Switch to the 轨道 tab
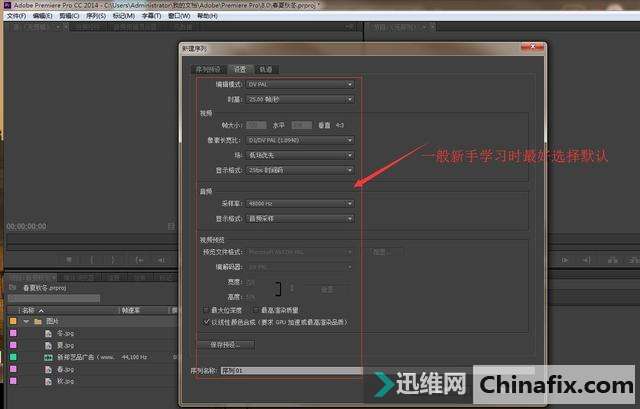Image resolution: width=640 pixels, height=409 pixels. (x=265, y=69)
